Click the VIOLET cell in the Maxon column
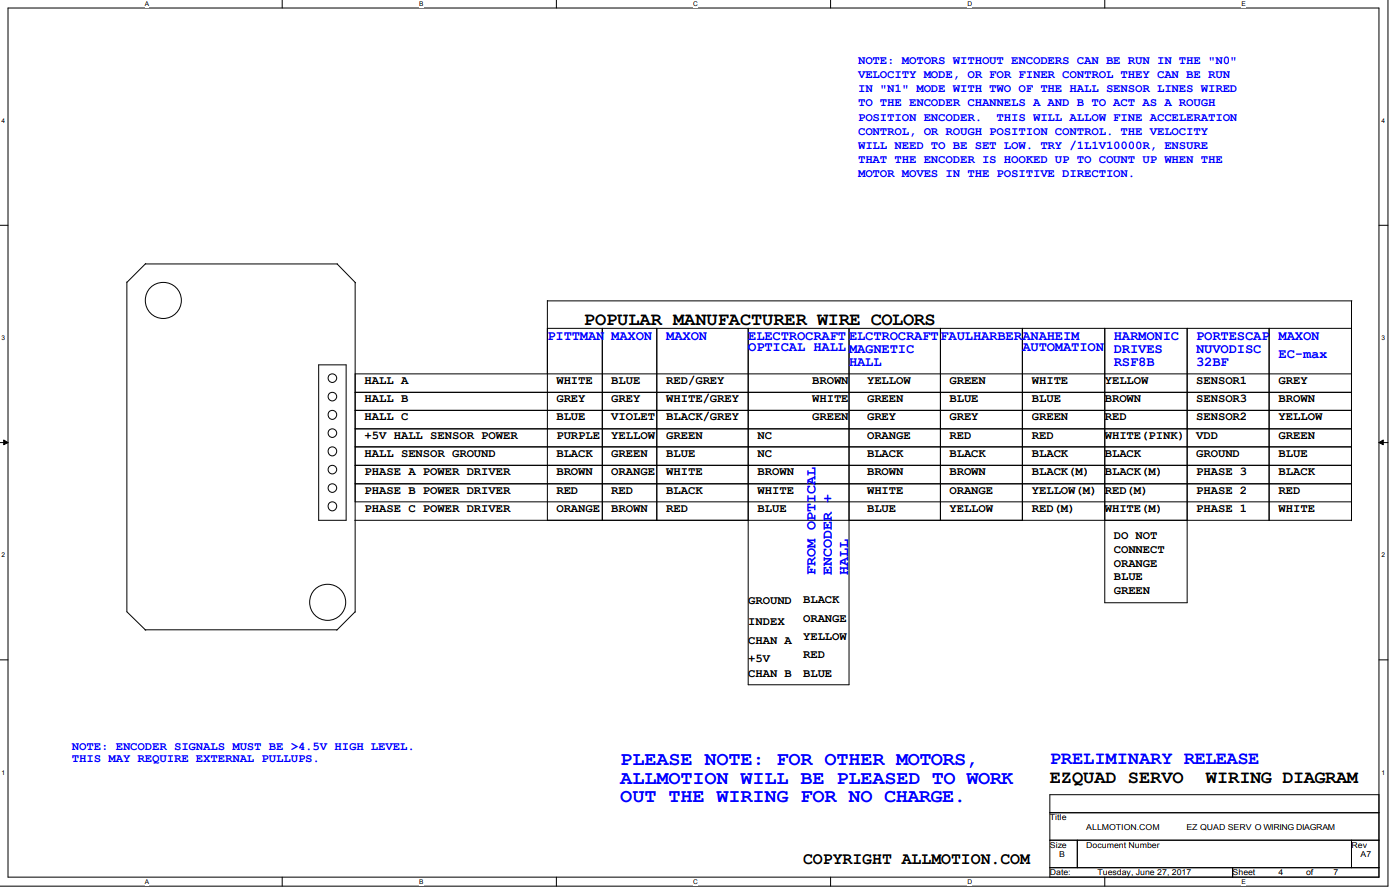This screenshot has height=889, width=1390. pos(632,417)
